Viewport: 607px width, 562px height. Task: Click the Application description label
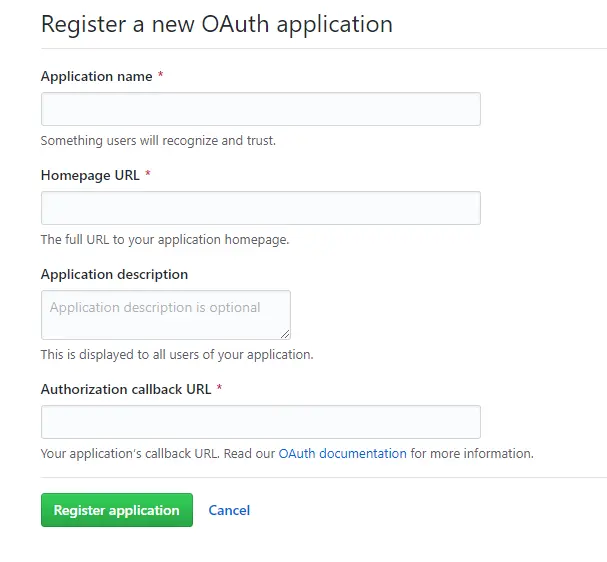tap(114, 274)
